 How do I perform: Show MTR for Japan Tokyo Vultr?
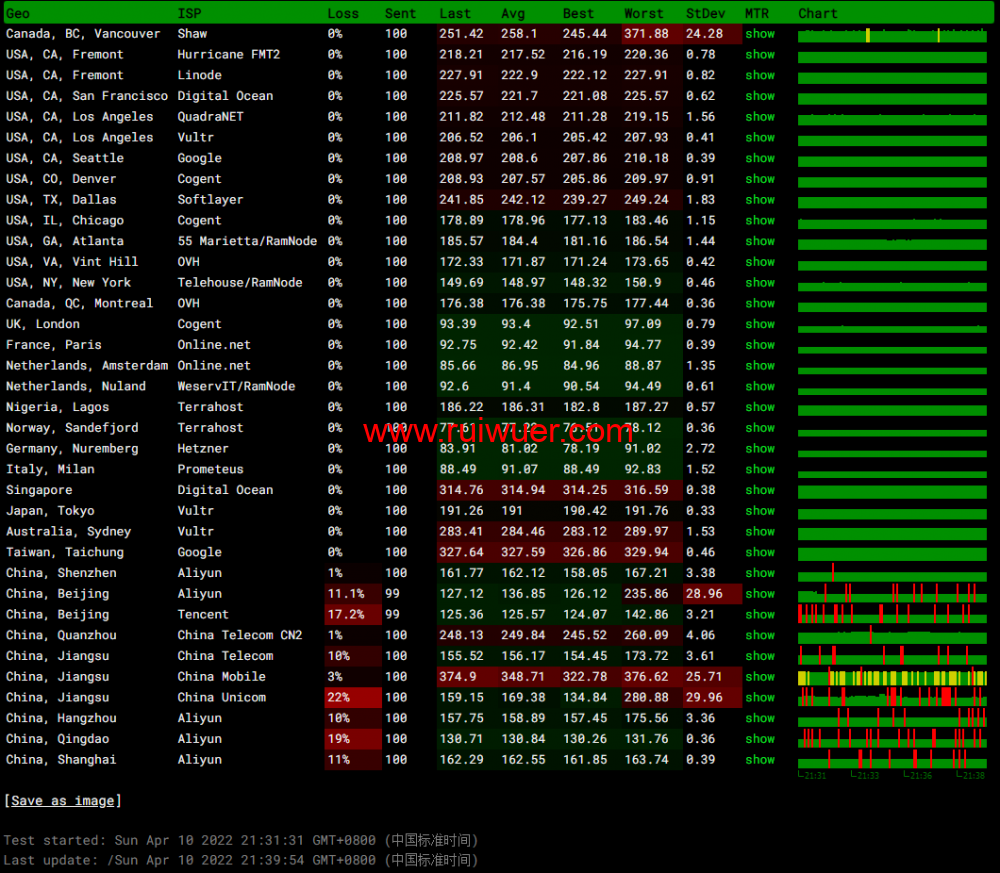759,511
